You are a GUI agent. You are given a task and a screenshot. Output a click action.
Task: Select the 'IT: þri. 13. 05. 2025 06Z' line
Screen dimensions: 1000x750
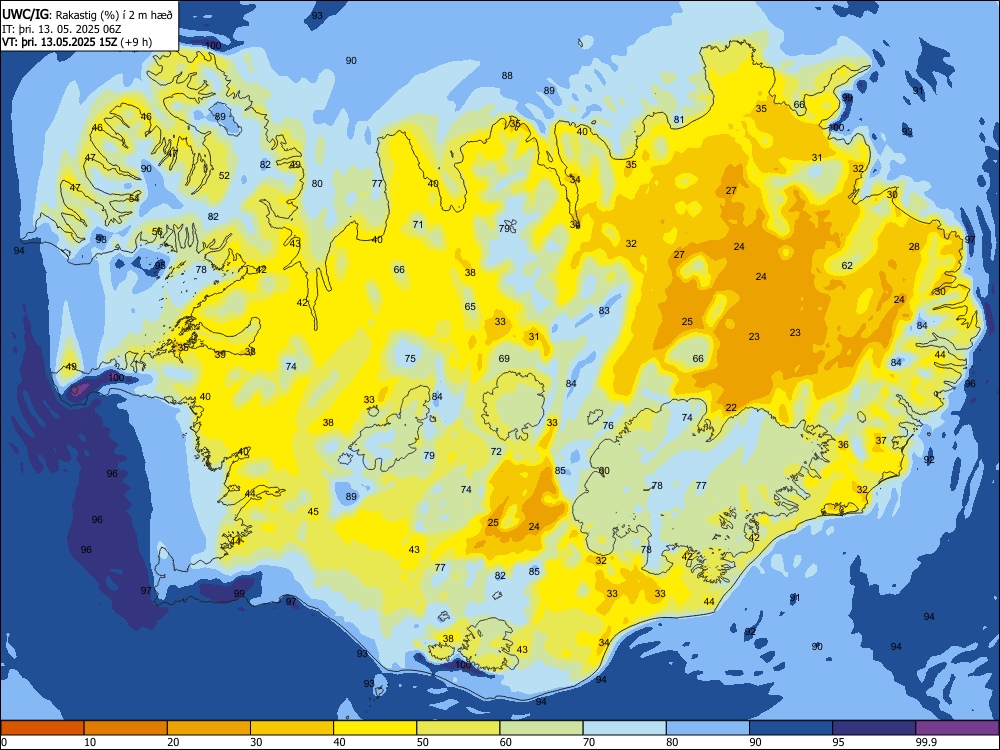point(62,29)
